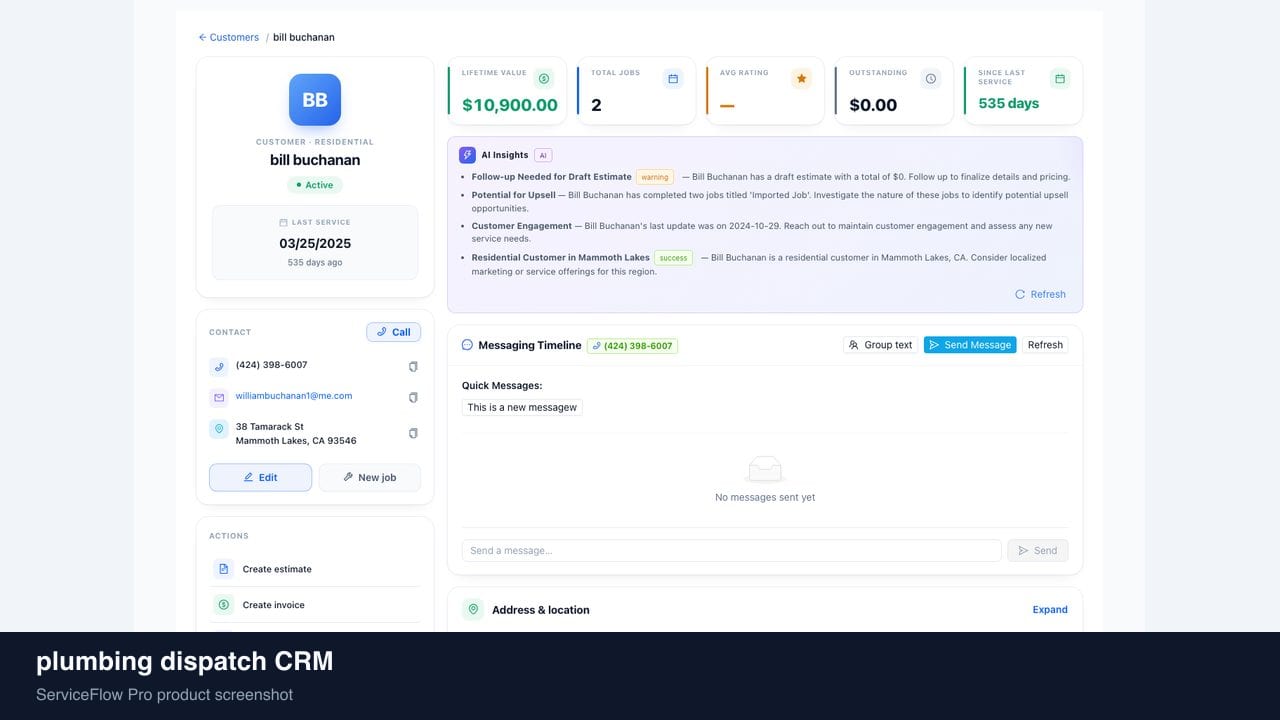This screenshot has height=720, width=1280.
Task: Click the 'No messages sent yet' text
Action: (x=765, y=497)
